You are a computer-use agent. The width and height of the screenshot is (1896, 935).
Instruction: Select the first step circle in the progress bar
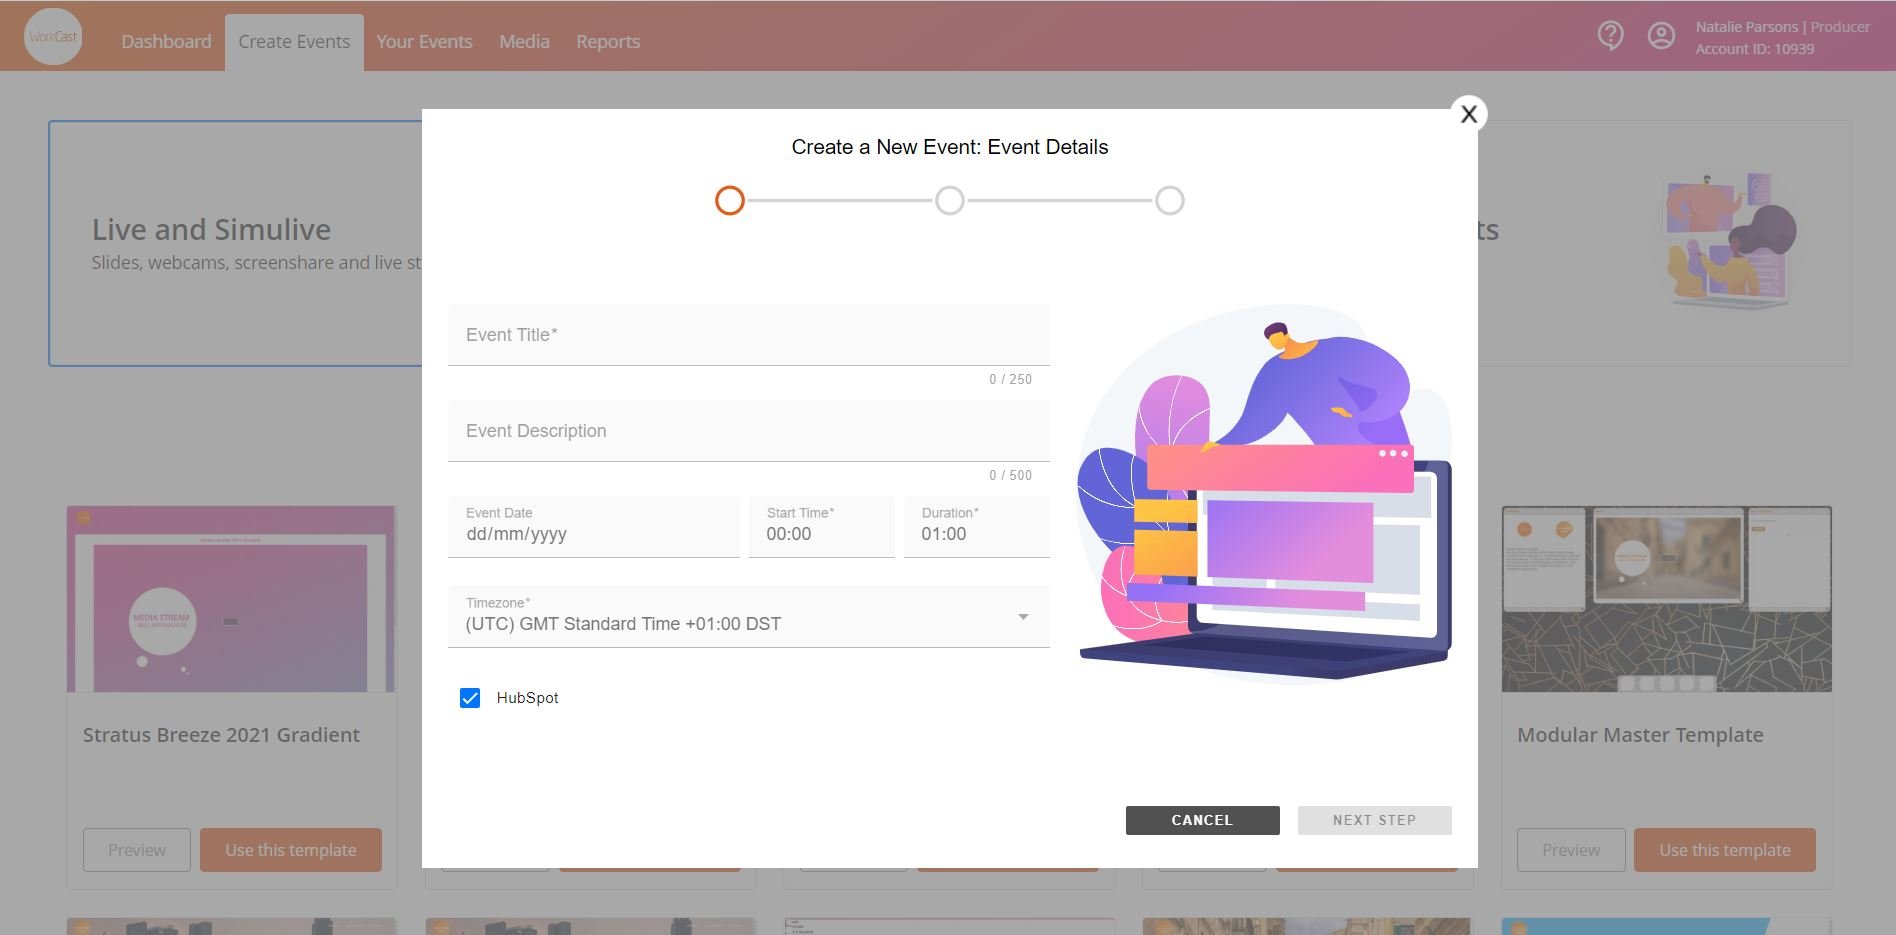[730, 200]
